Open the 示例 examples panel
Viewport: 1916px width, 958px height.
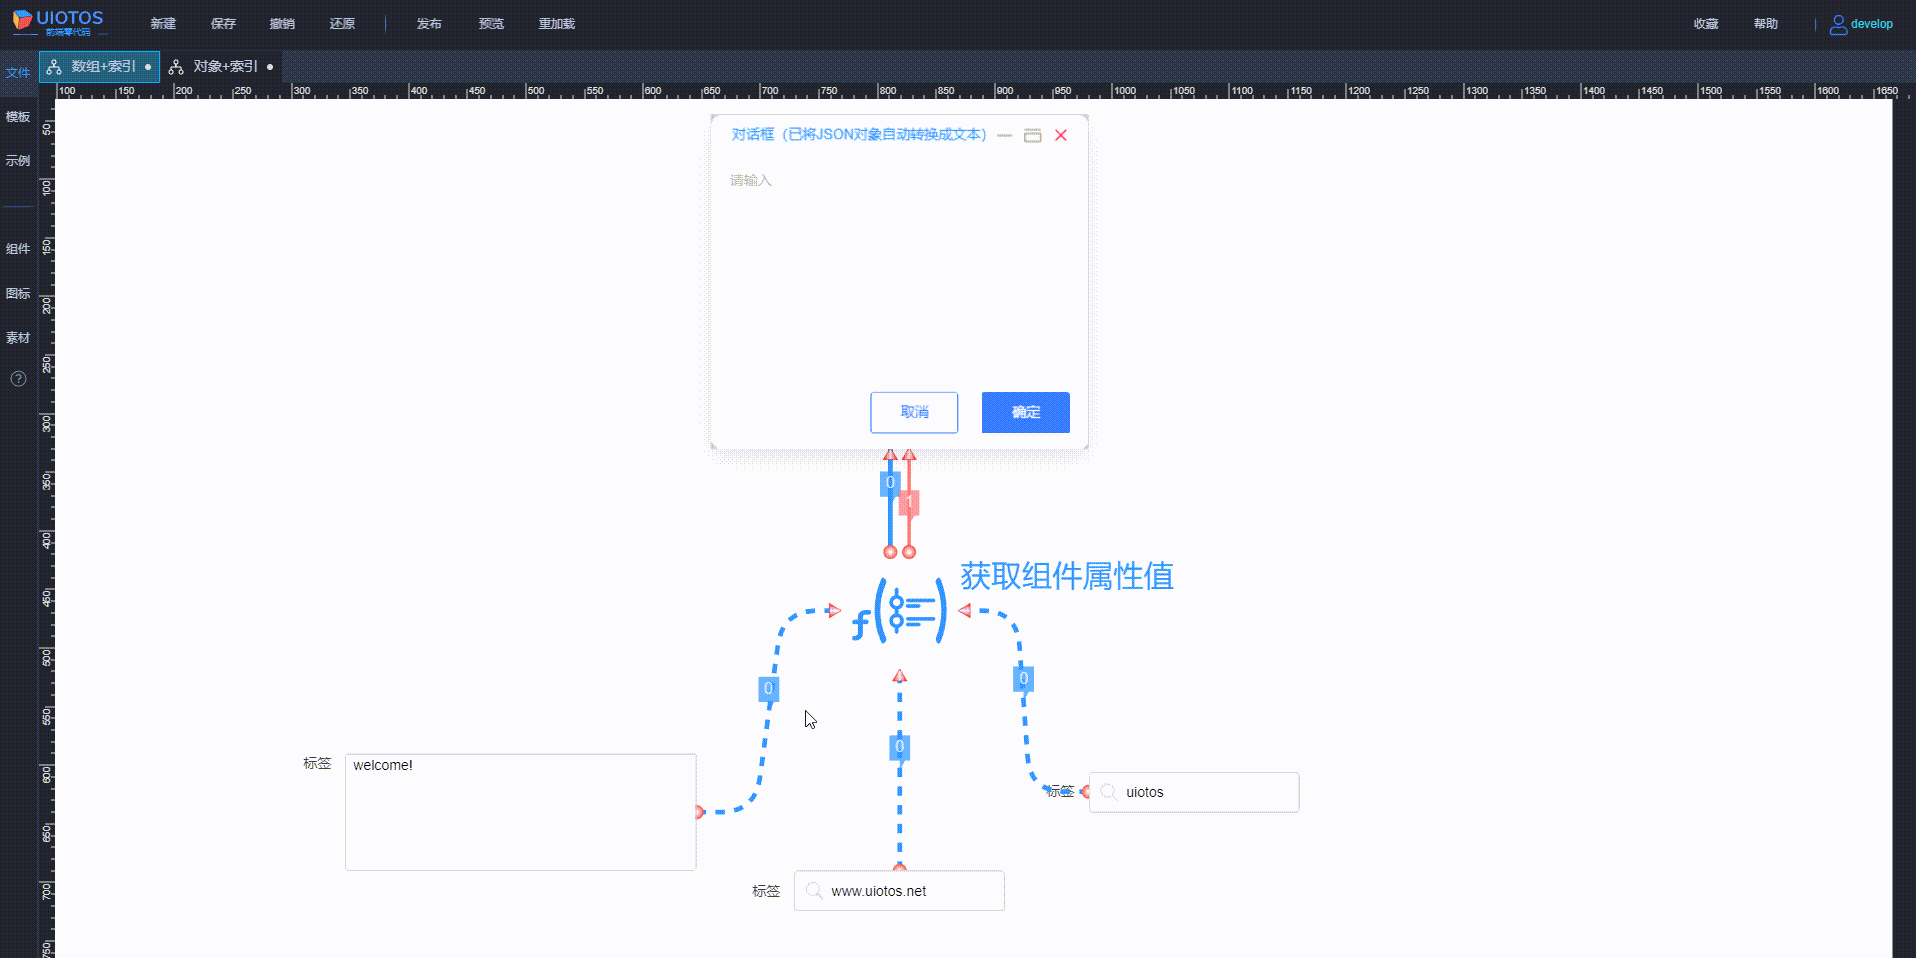pyautogui.click(x=17, y=160)
